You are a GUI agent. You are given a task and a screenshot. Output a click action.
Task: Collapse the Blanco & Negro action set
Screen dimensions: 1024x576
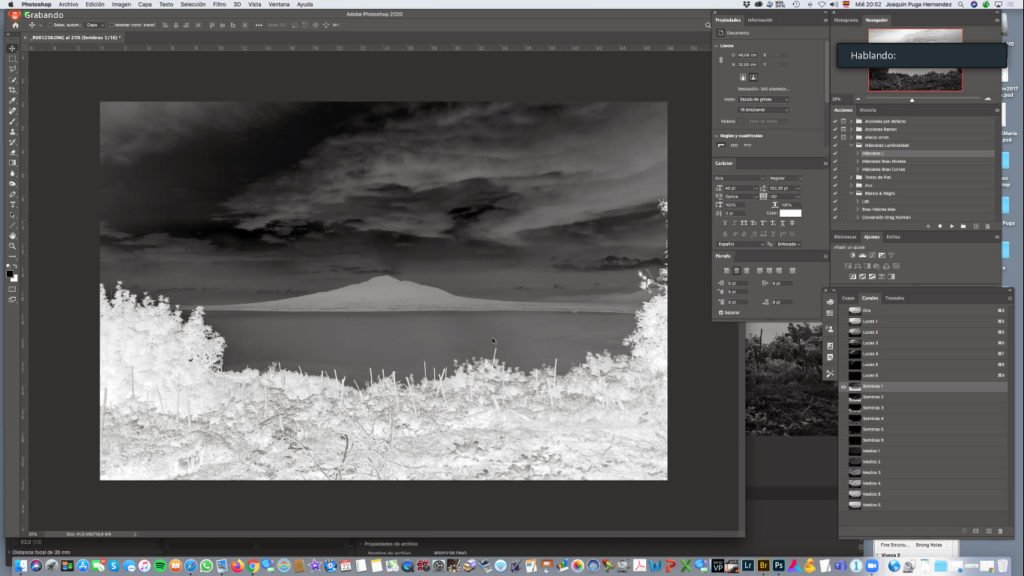tap(852, 193)
